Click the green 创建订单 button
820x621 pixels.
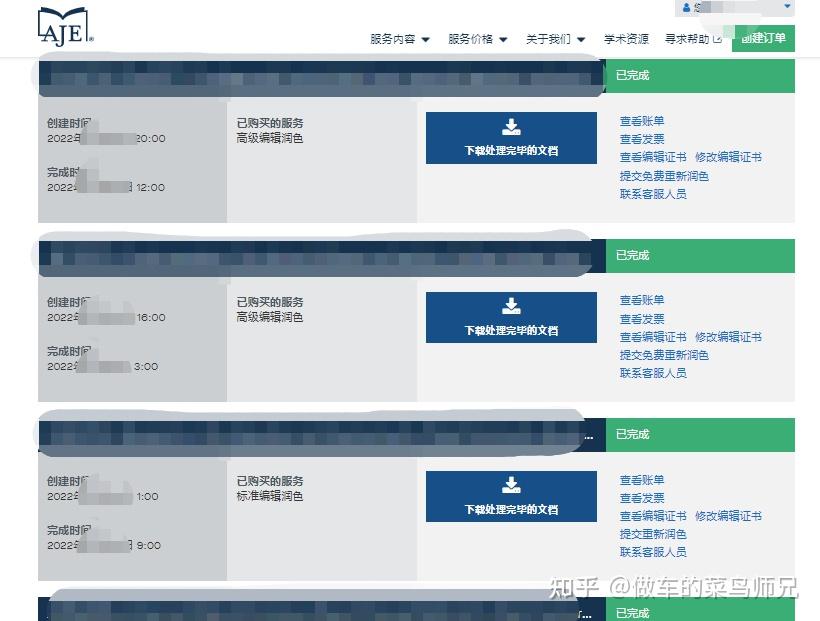[763, 38]
